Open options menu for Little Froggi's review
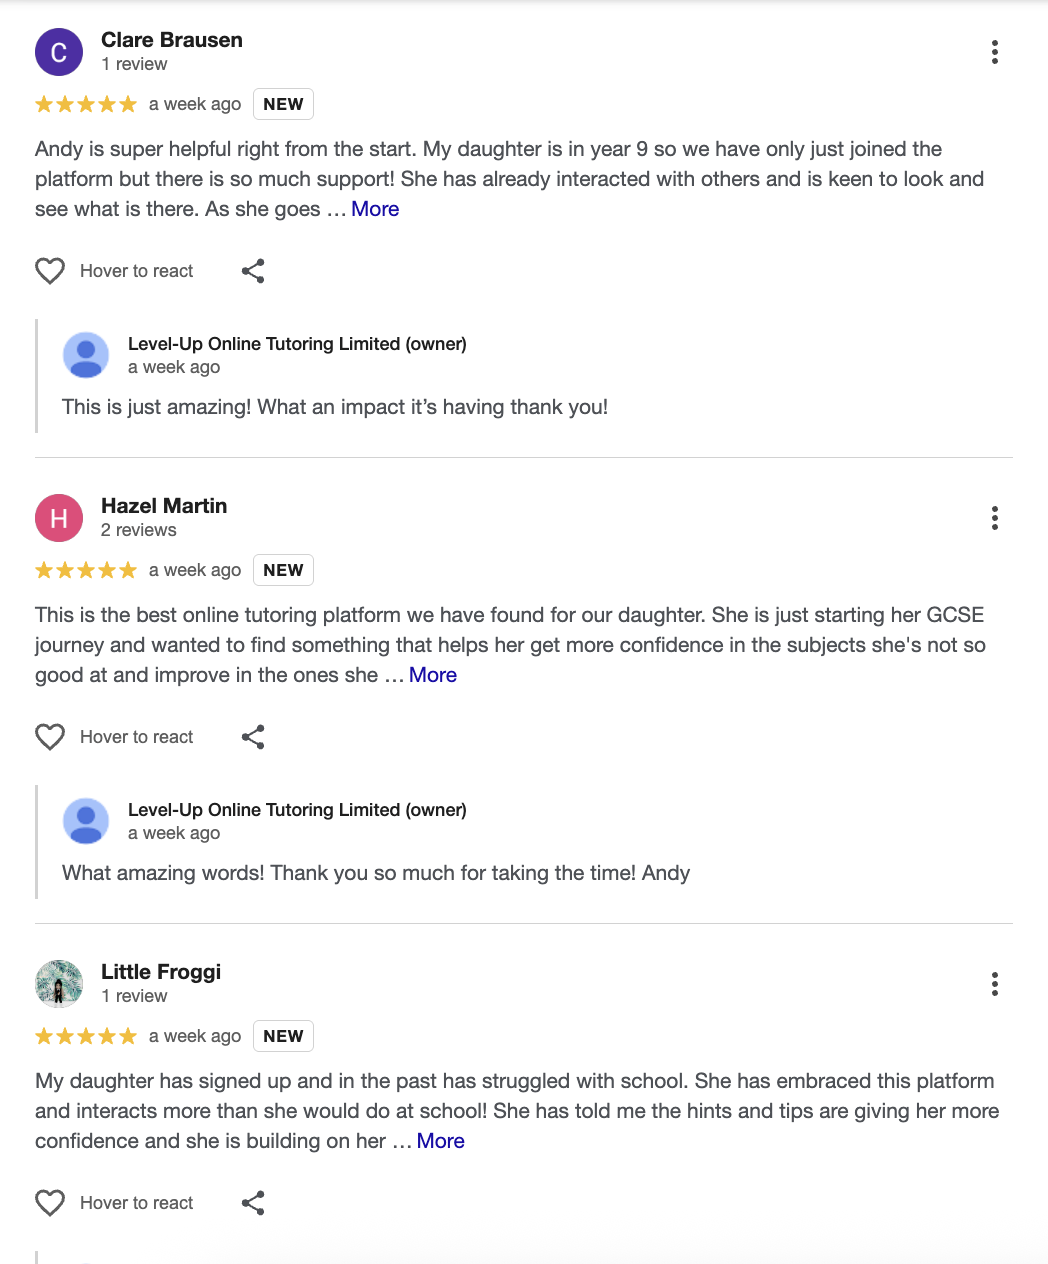1048x1264 pixels. point(994,984)
